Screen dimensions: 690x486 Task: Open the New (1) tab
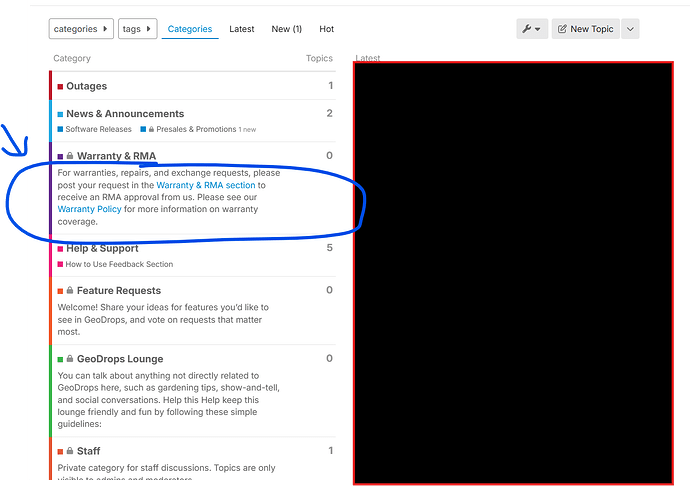point(286,29)
